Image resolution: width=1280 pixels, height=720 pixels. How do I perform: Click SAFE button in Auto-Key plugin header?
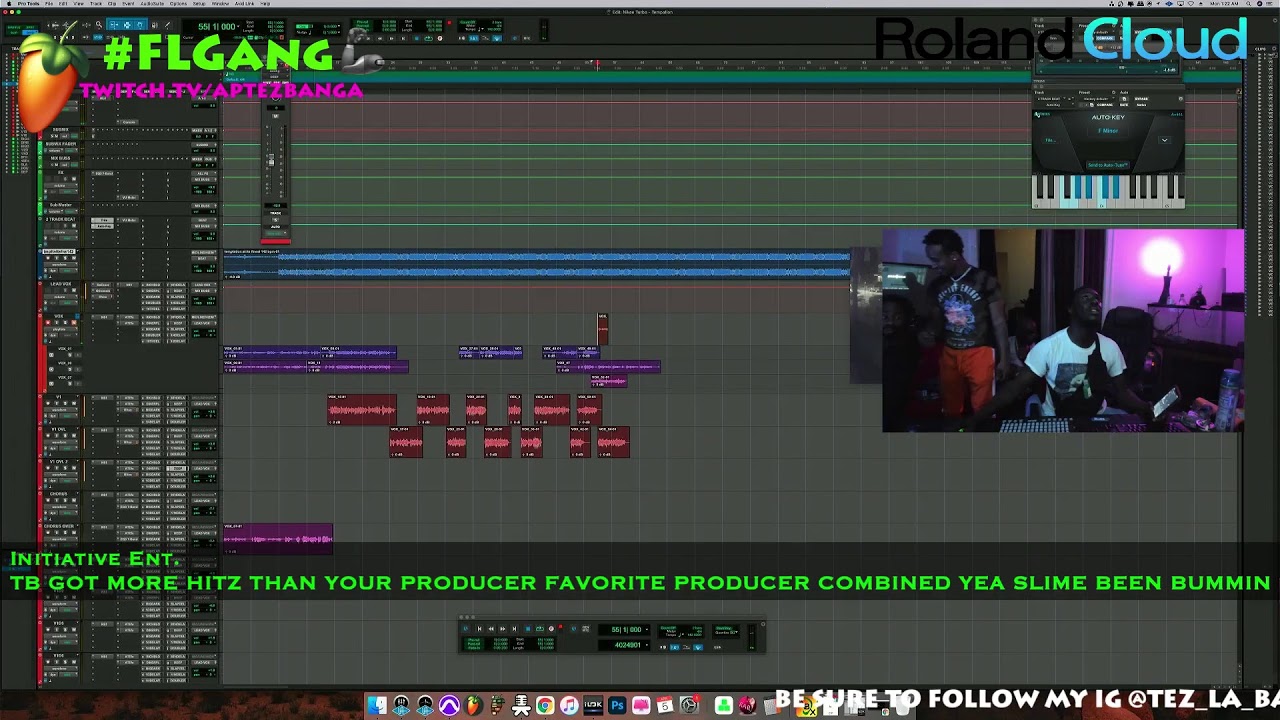[x=1124, y=105]
